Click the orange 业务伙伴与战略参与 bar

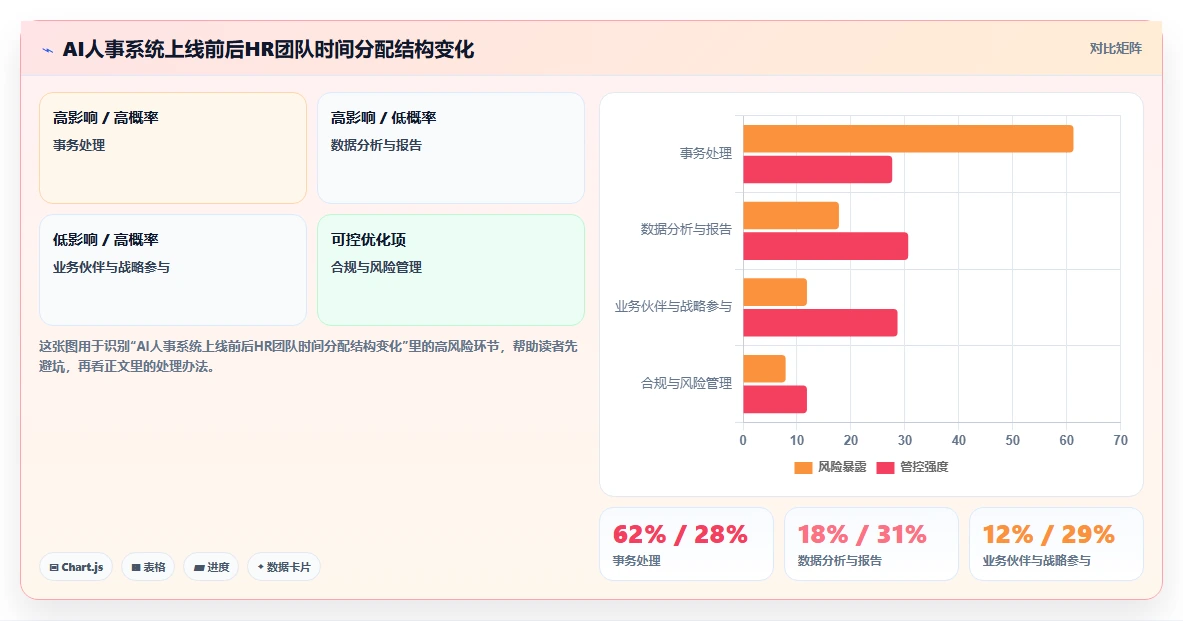coord(775,292)
